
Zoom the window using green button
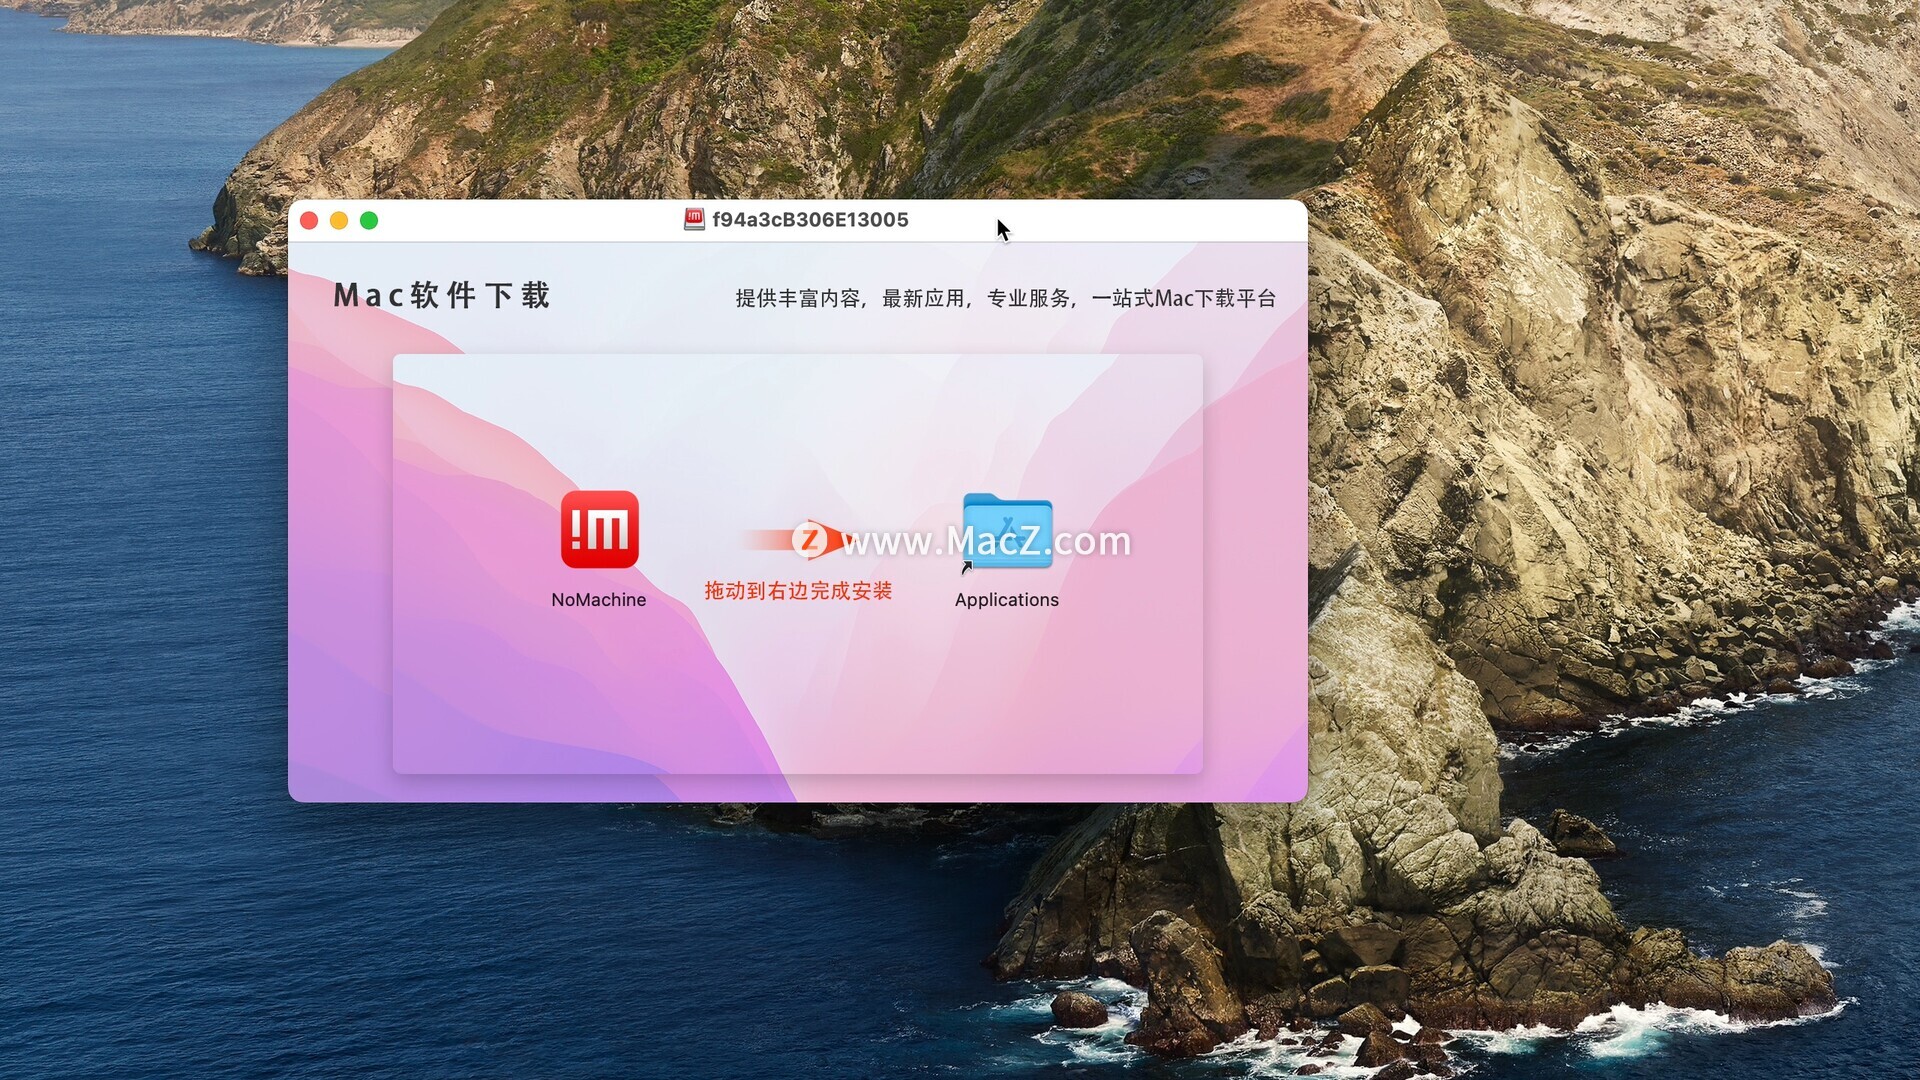pyautogui.click(x=369, y=221)
